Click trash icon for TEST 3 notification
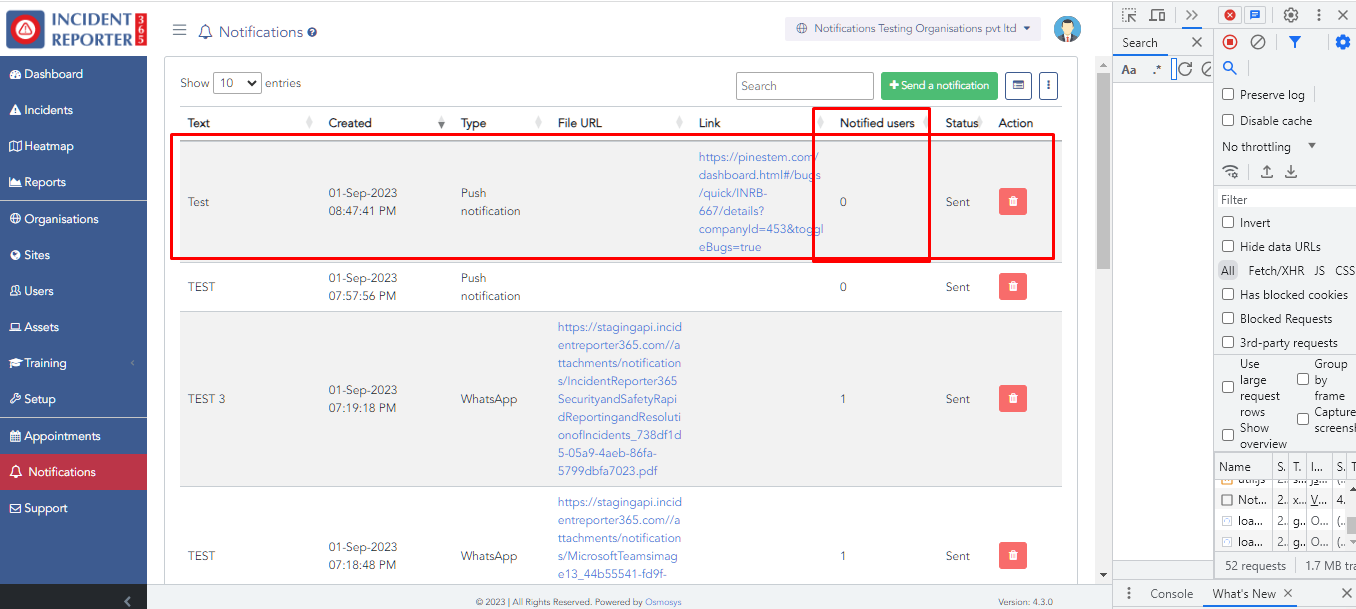This screenshot has height=609, width=1356. 1012,398
